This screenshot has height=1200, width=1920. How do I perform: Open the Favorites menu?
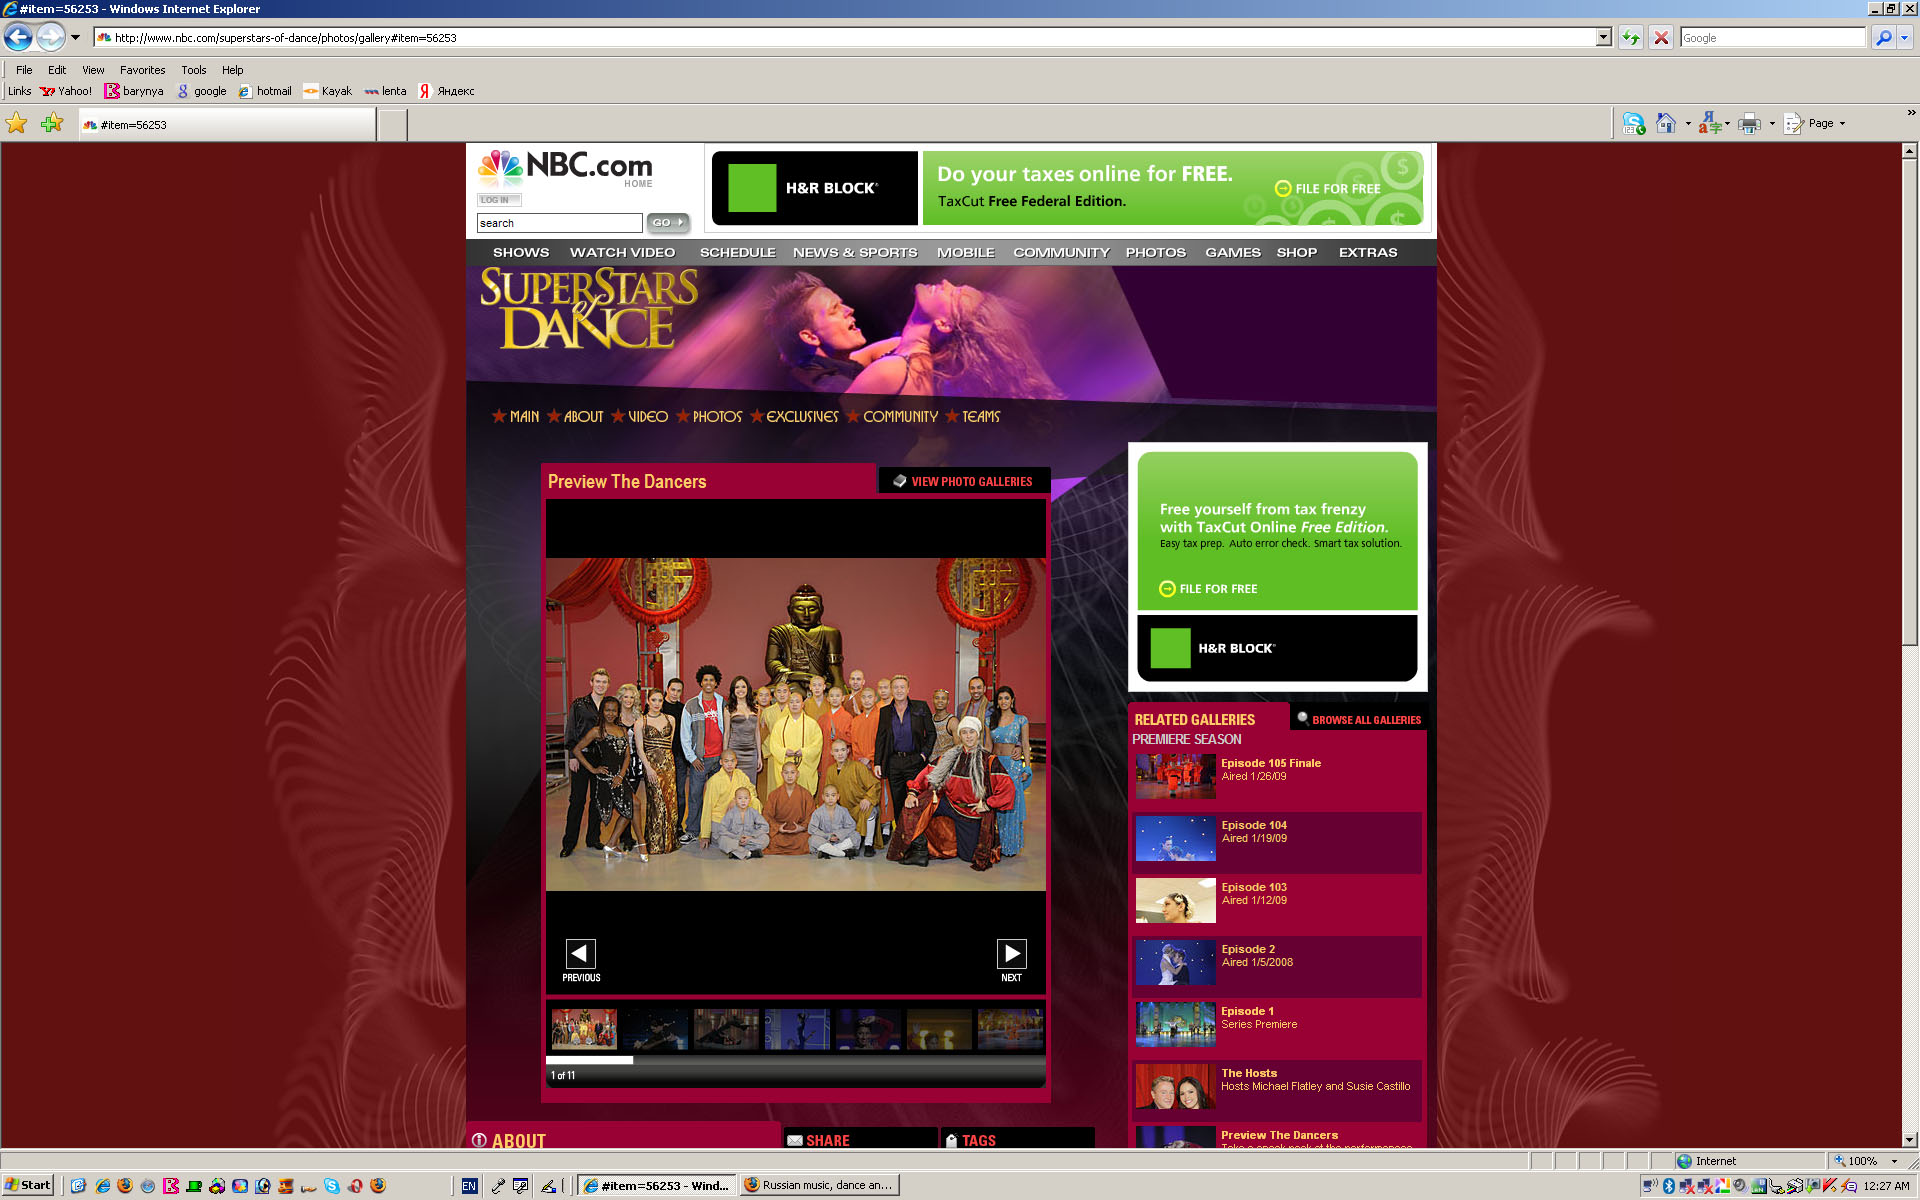click(142, 70)
